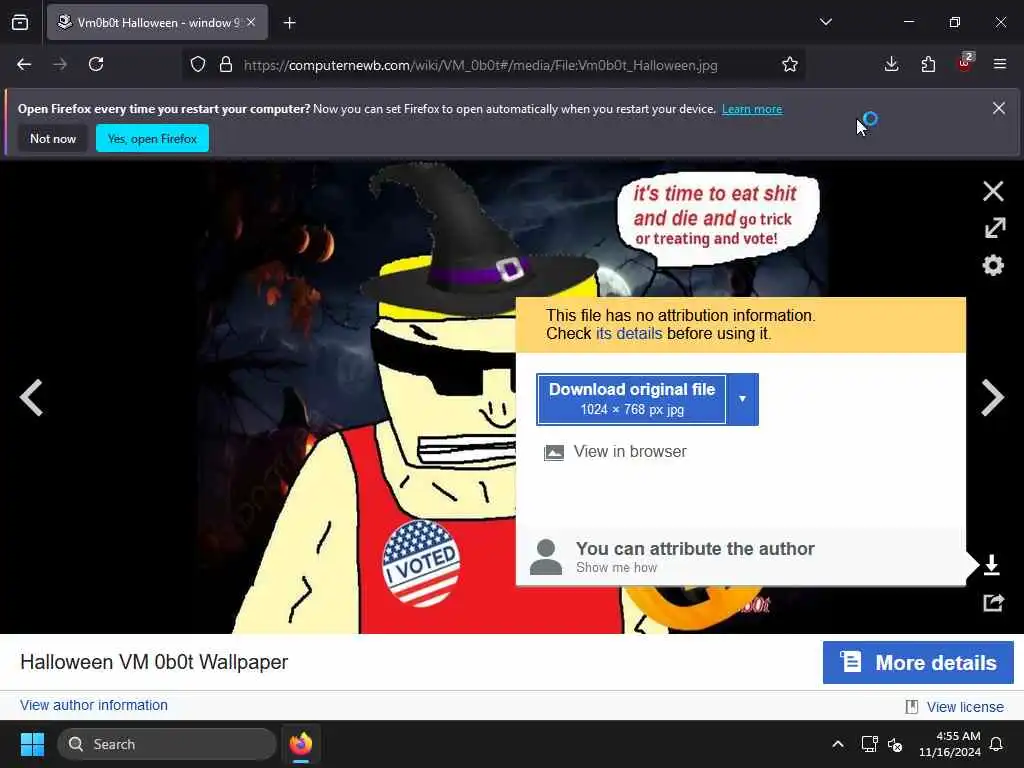
Task: Show the previous image with left arrow
Action: (x=31, y=397)
